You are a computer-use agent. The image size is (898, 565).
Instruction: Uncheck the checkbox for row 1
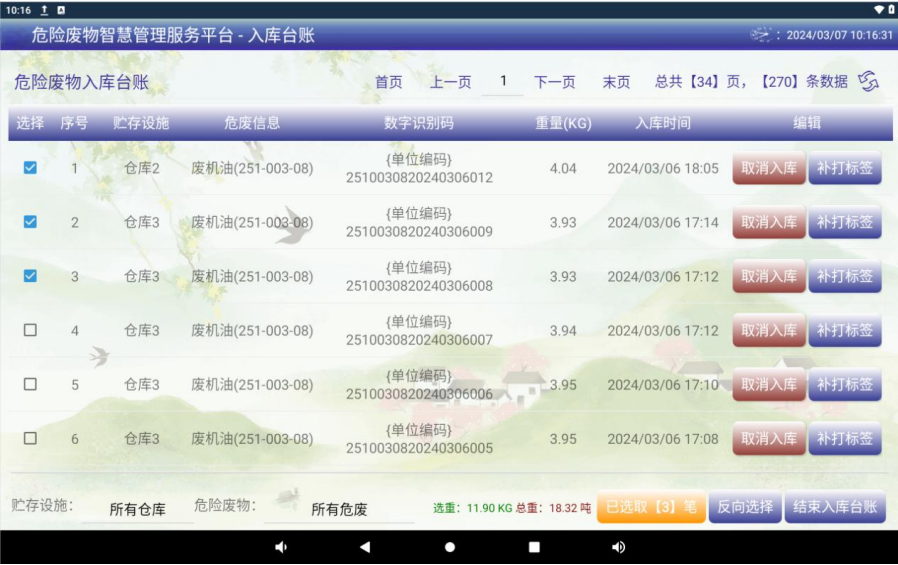pos(30,168)
